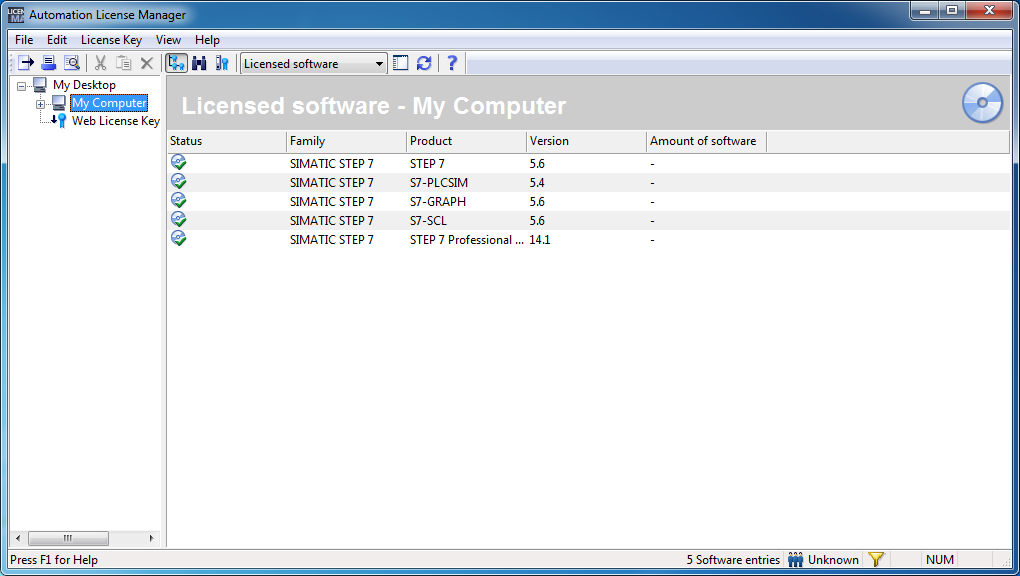Click the status icon for S7-PLCSIM row
The image size is (1020, 576).
pyautogui.click(x=178, y=182)
